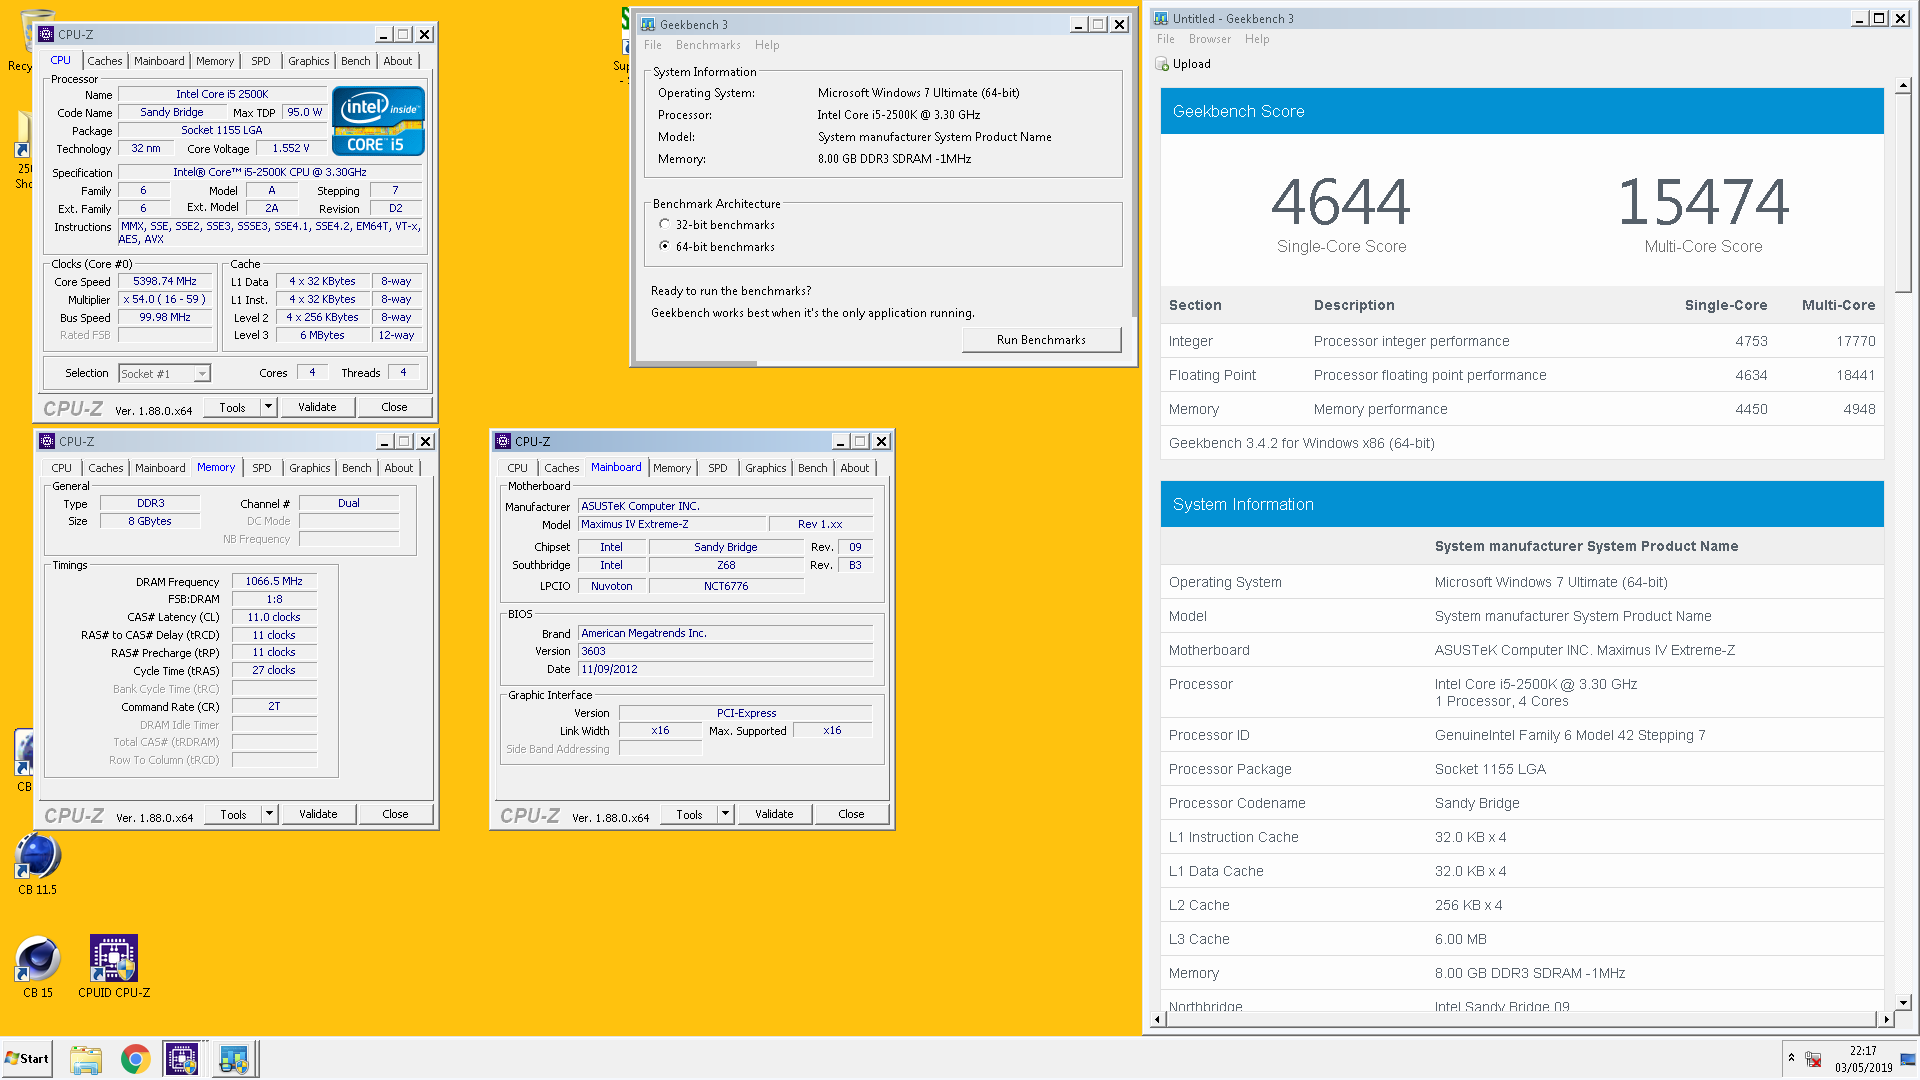Select Memory tab in Mainboard CPU-Z window
This screenshot has width=1920, height=1080.
672,468
